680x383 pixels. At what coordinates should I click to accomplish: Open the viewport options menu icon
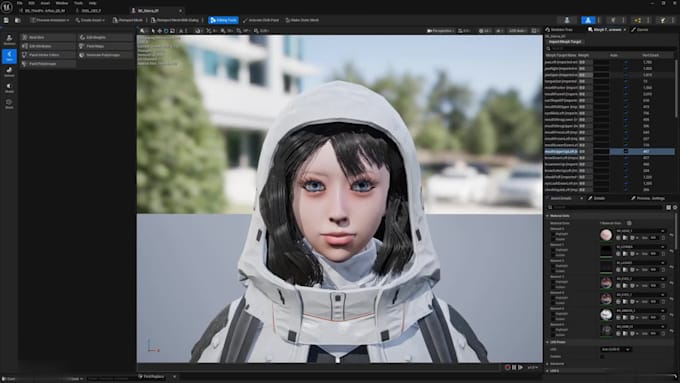point(142,31)
